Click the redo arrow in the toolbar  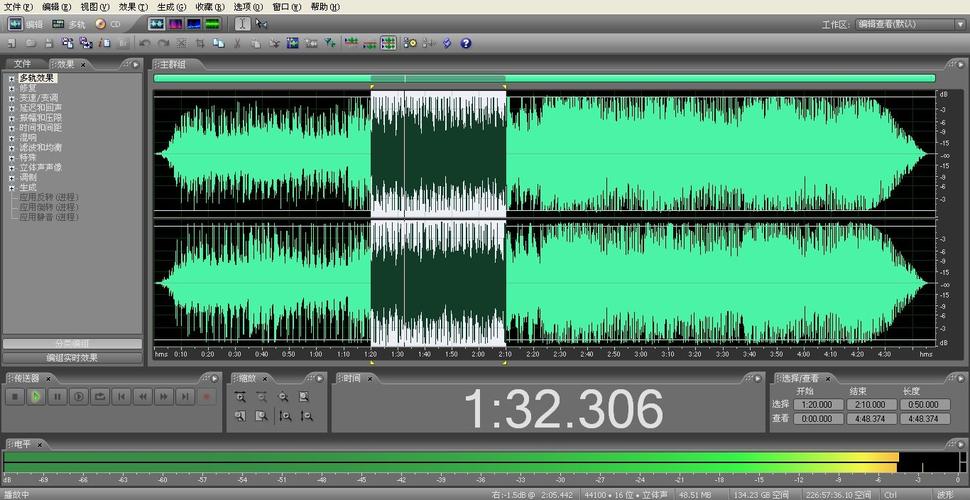163,43
